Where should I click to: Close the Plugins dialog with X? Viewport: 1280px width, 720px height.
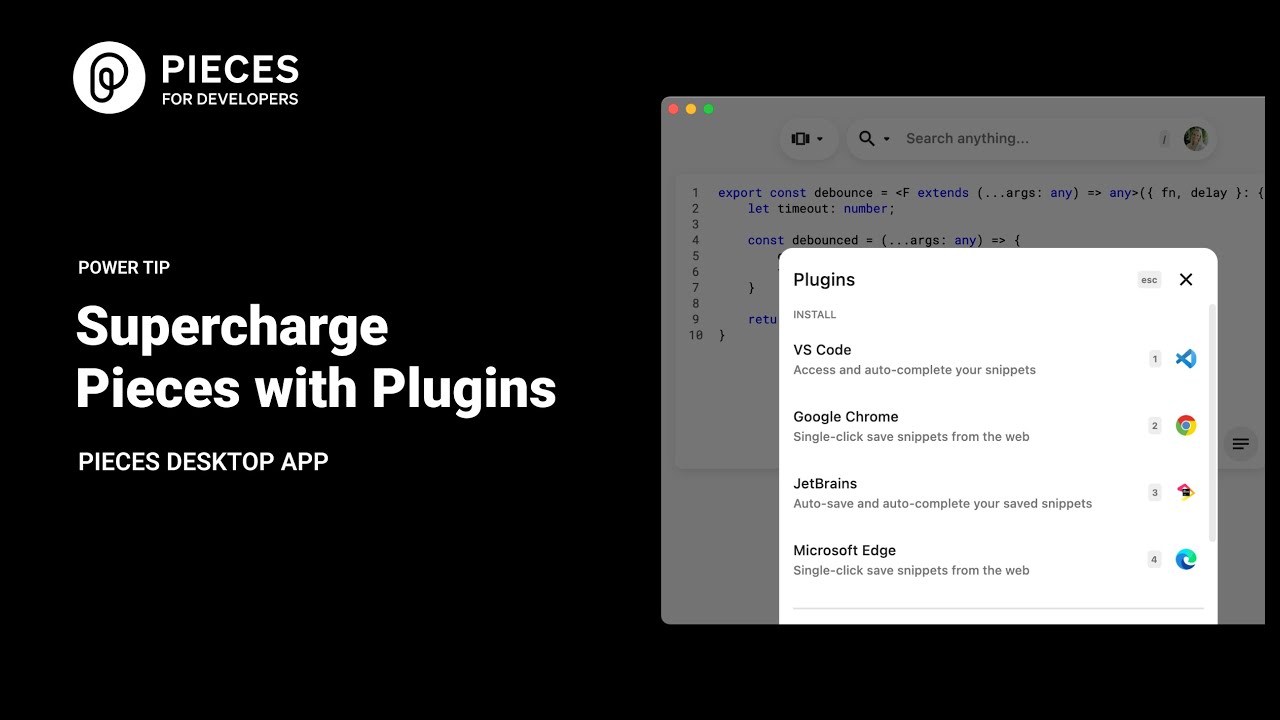point(1186,280)
